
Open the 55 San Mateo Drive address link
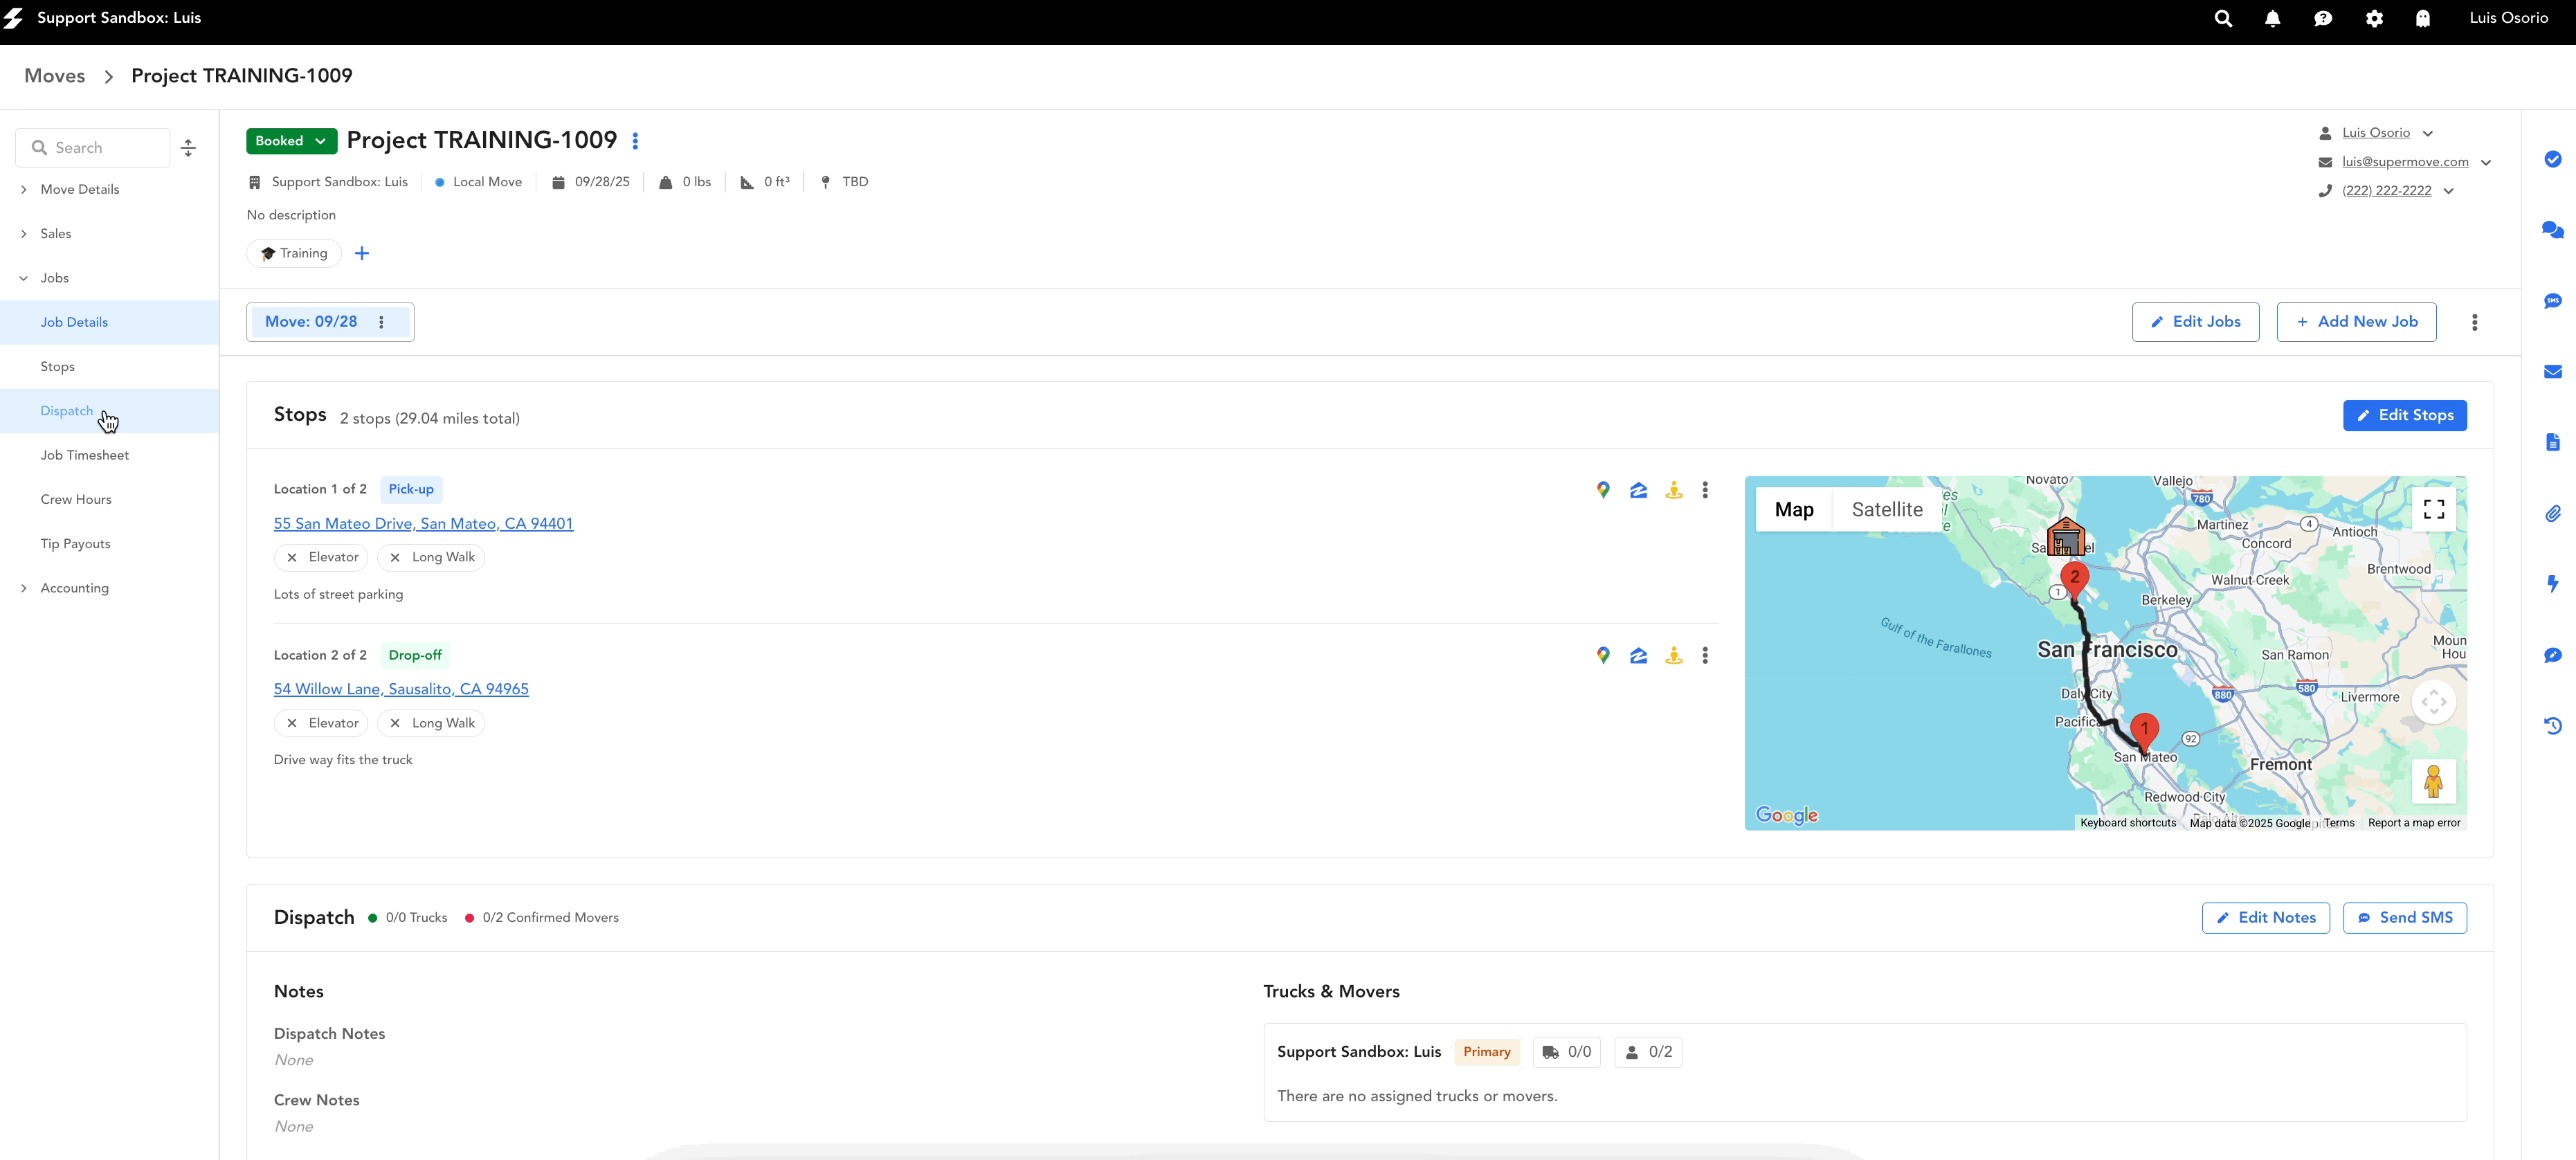[423, 523]
